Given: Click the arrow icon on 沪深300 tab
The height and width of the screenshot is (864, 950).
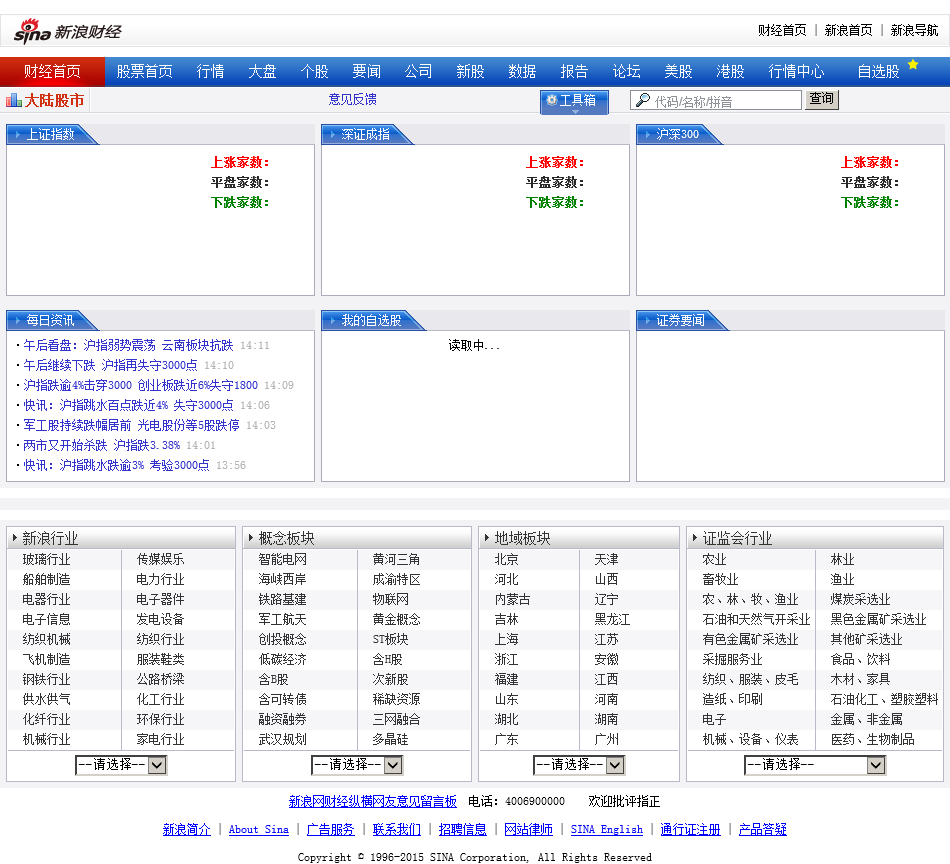Looking at the screenshot, I should (648, 135).
